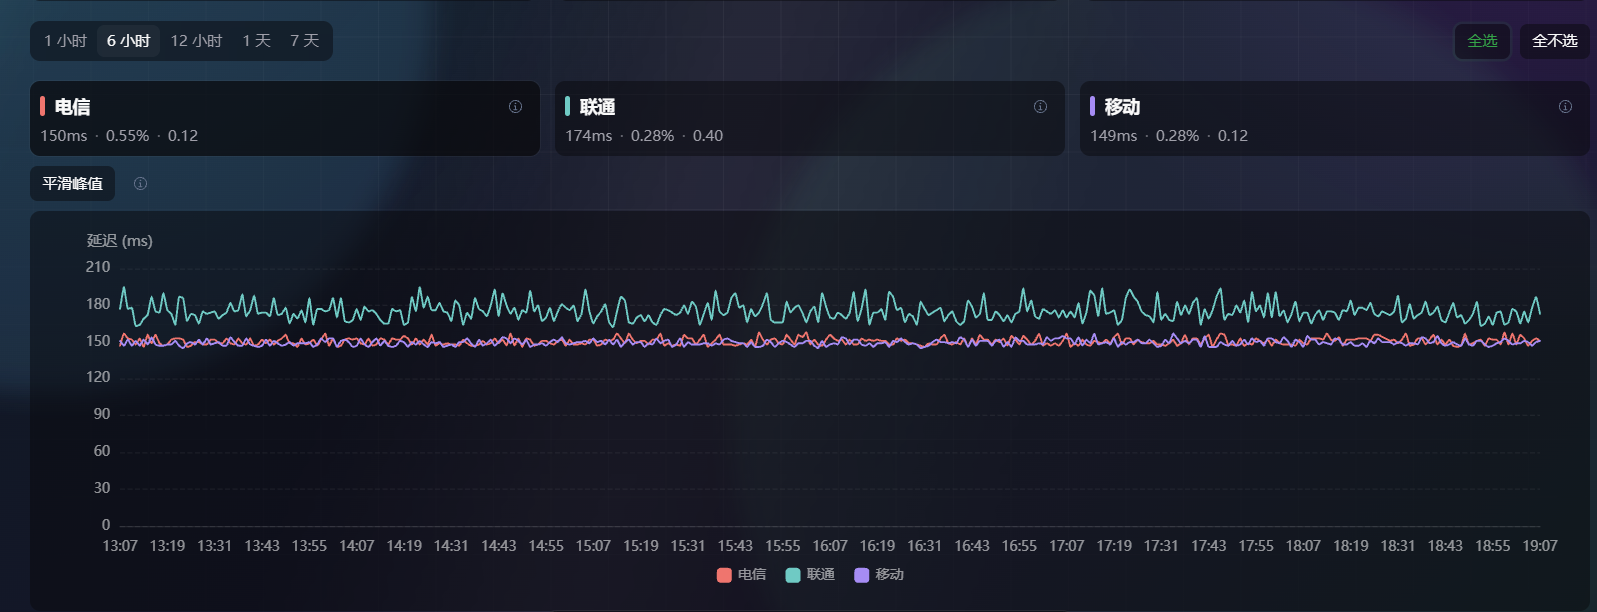Toggle the 电信 carrier card
Viewport: 1597px width, 612px height.
(x=285, y=119)
